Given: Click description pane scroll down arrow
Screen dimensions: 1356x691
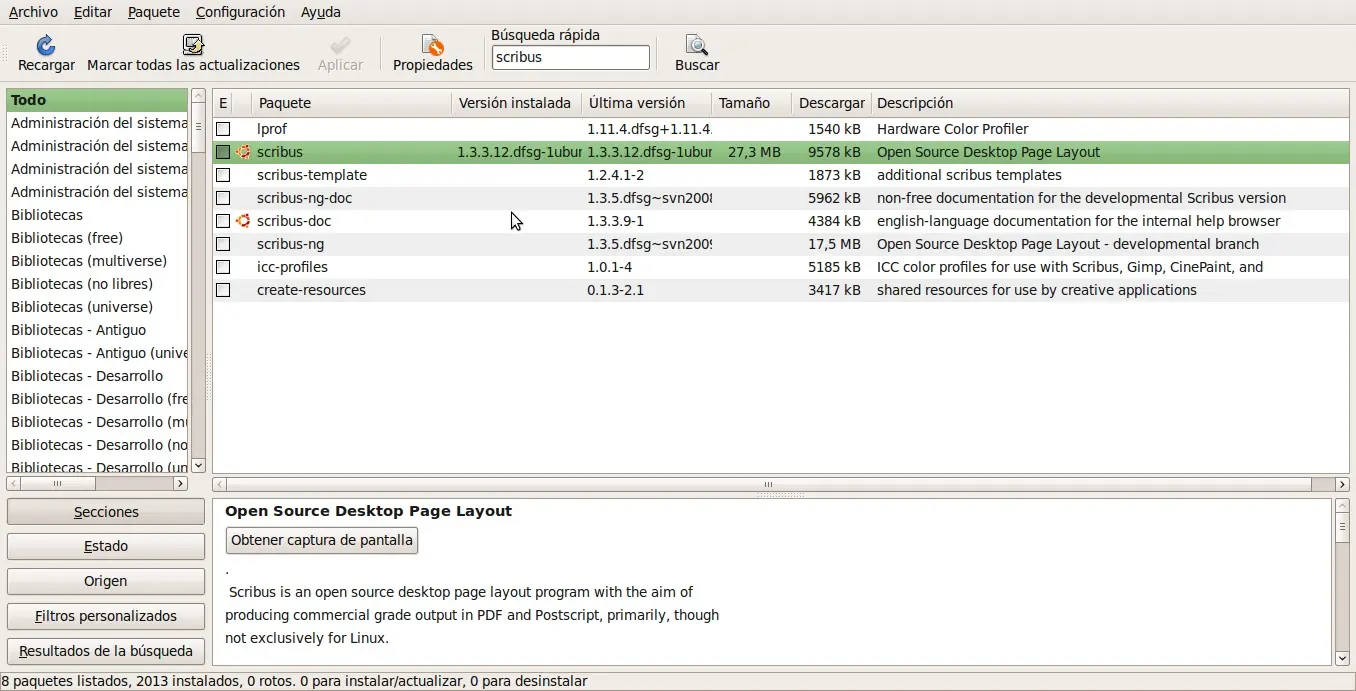Looking at the screenshot, I should [1342, 658].
